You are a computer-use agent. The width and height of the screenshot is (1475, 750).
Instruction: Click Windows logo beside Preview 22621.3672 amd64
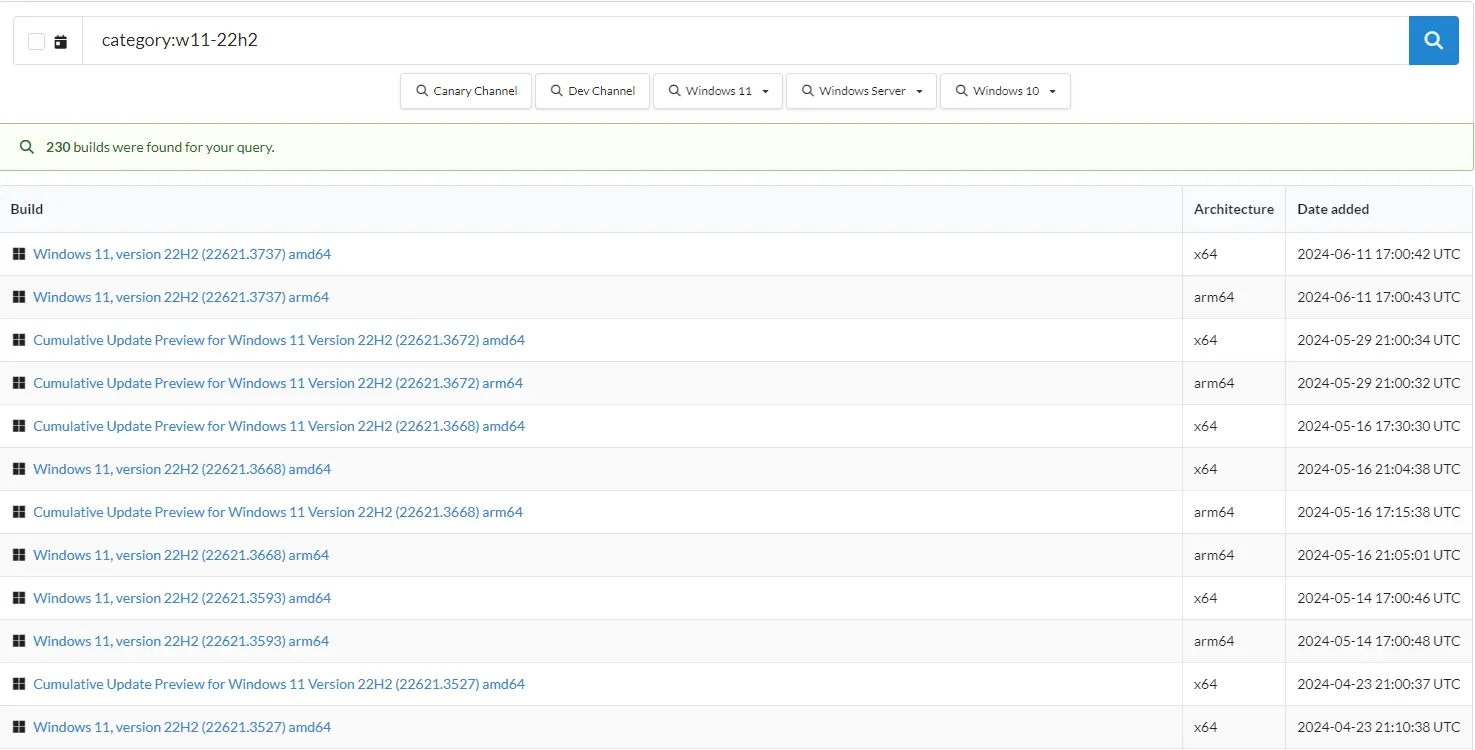[18, 340]
